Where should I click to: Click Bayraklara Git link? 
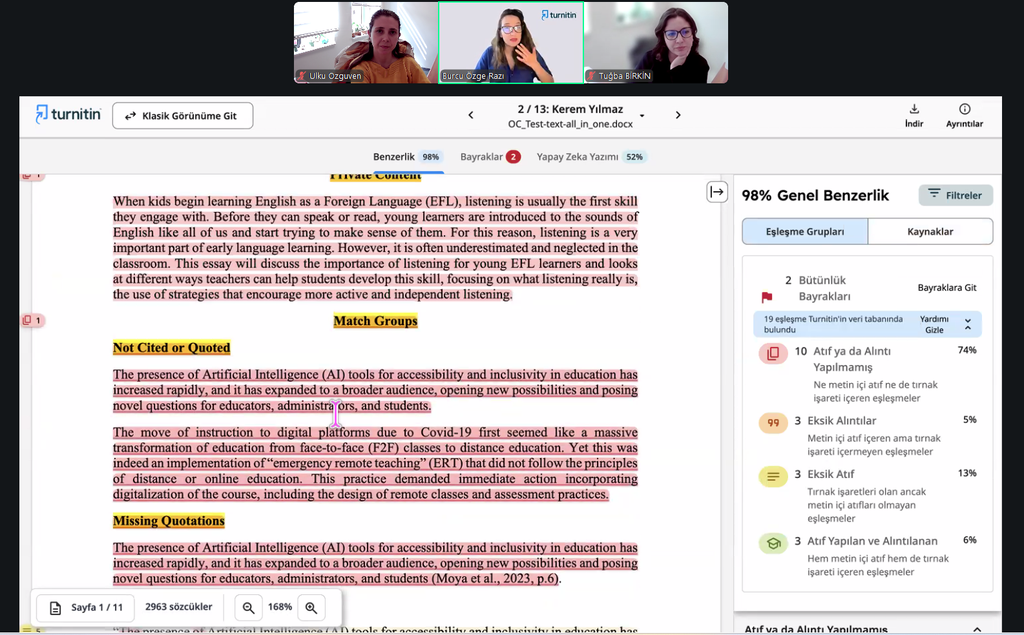point(946,288)
